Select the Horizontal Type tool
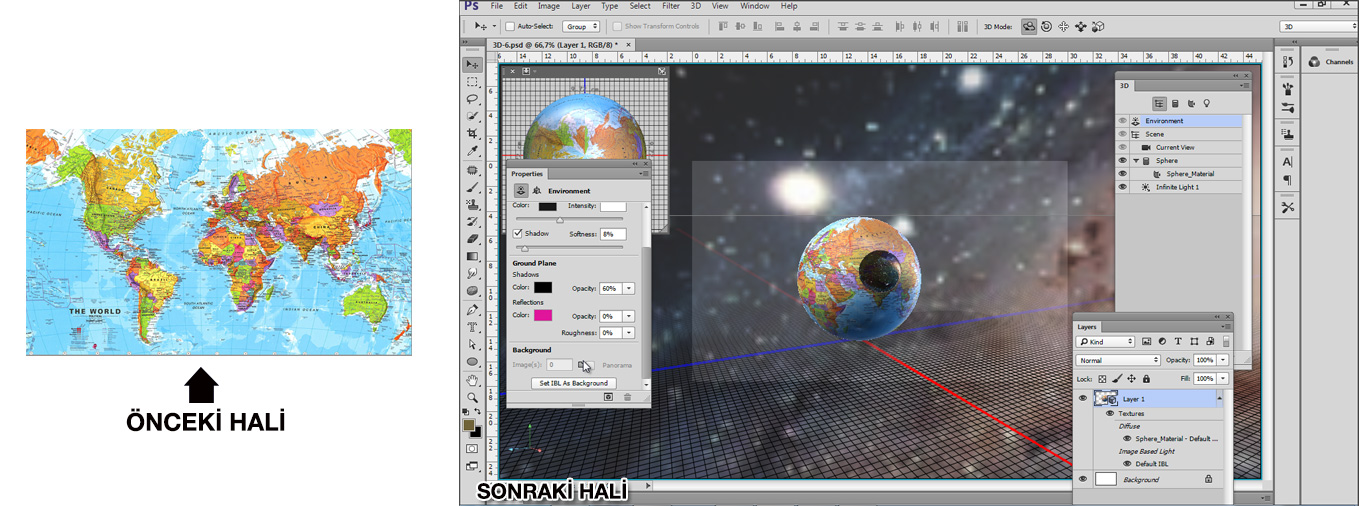1359x506 pixels. (473, 326)
